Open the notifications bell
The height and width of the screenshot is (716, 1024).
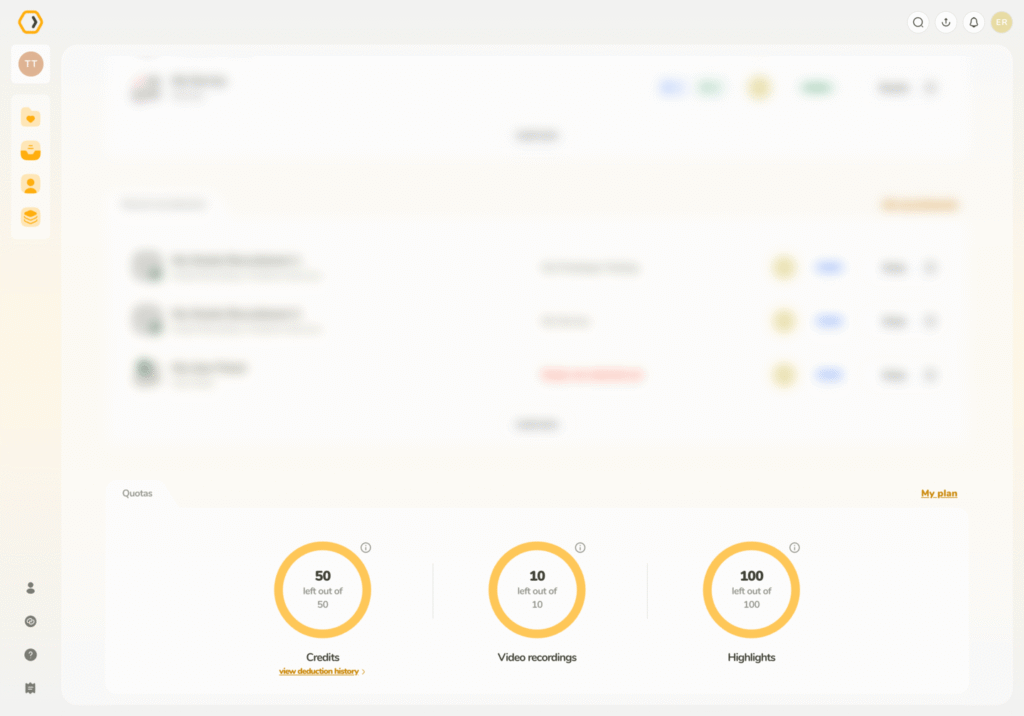(973, 22)
